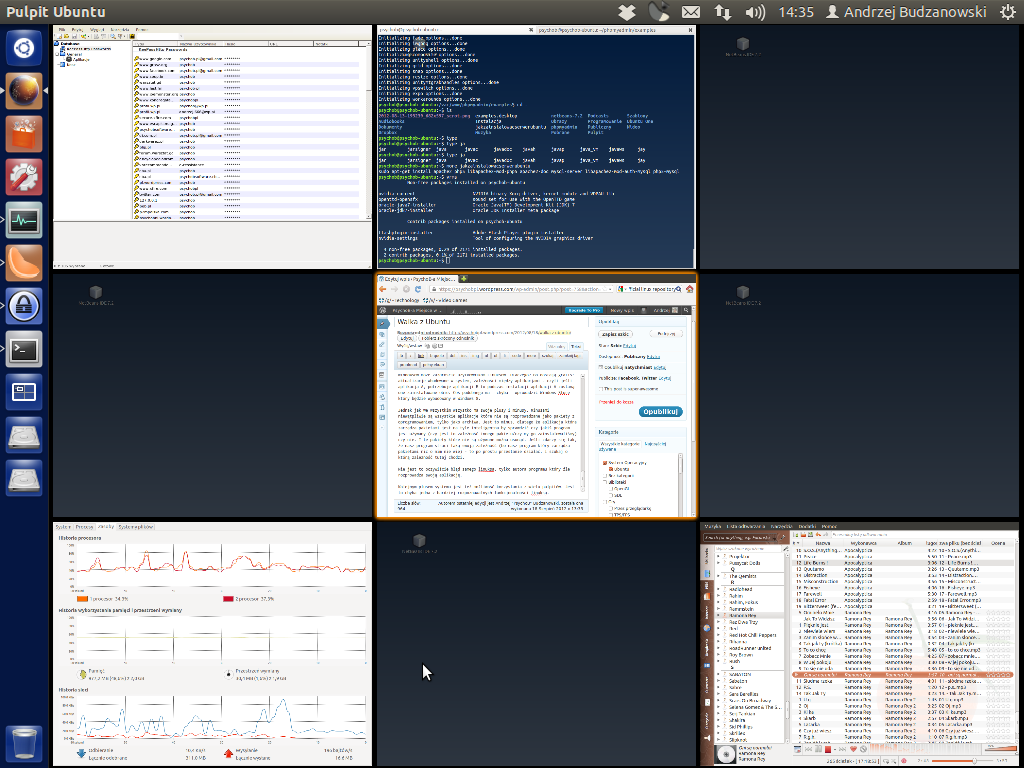Open Ubuntu Software Center from the launcher

pos(25,133)
